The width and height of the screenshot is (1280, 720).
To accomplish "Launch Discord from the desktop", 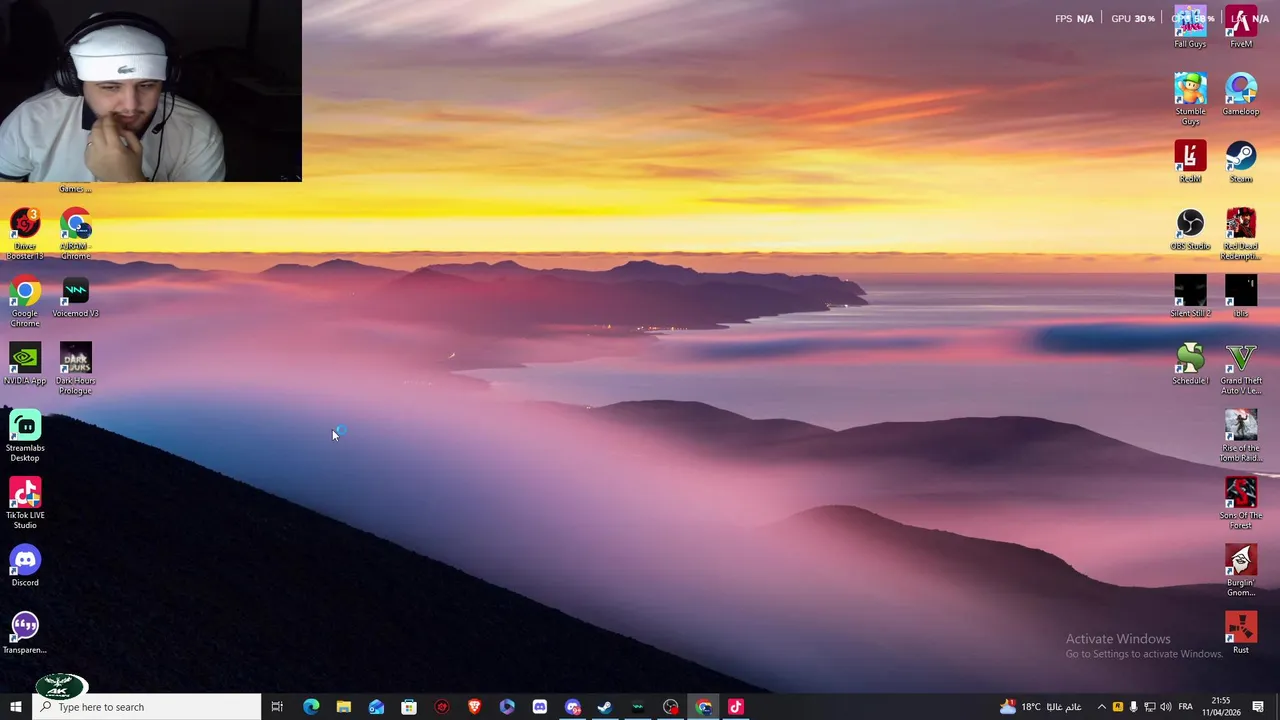I will coord(25,565).
